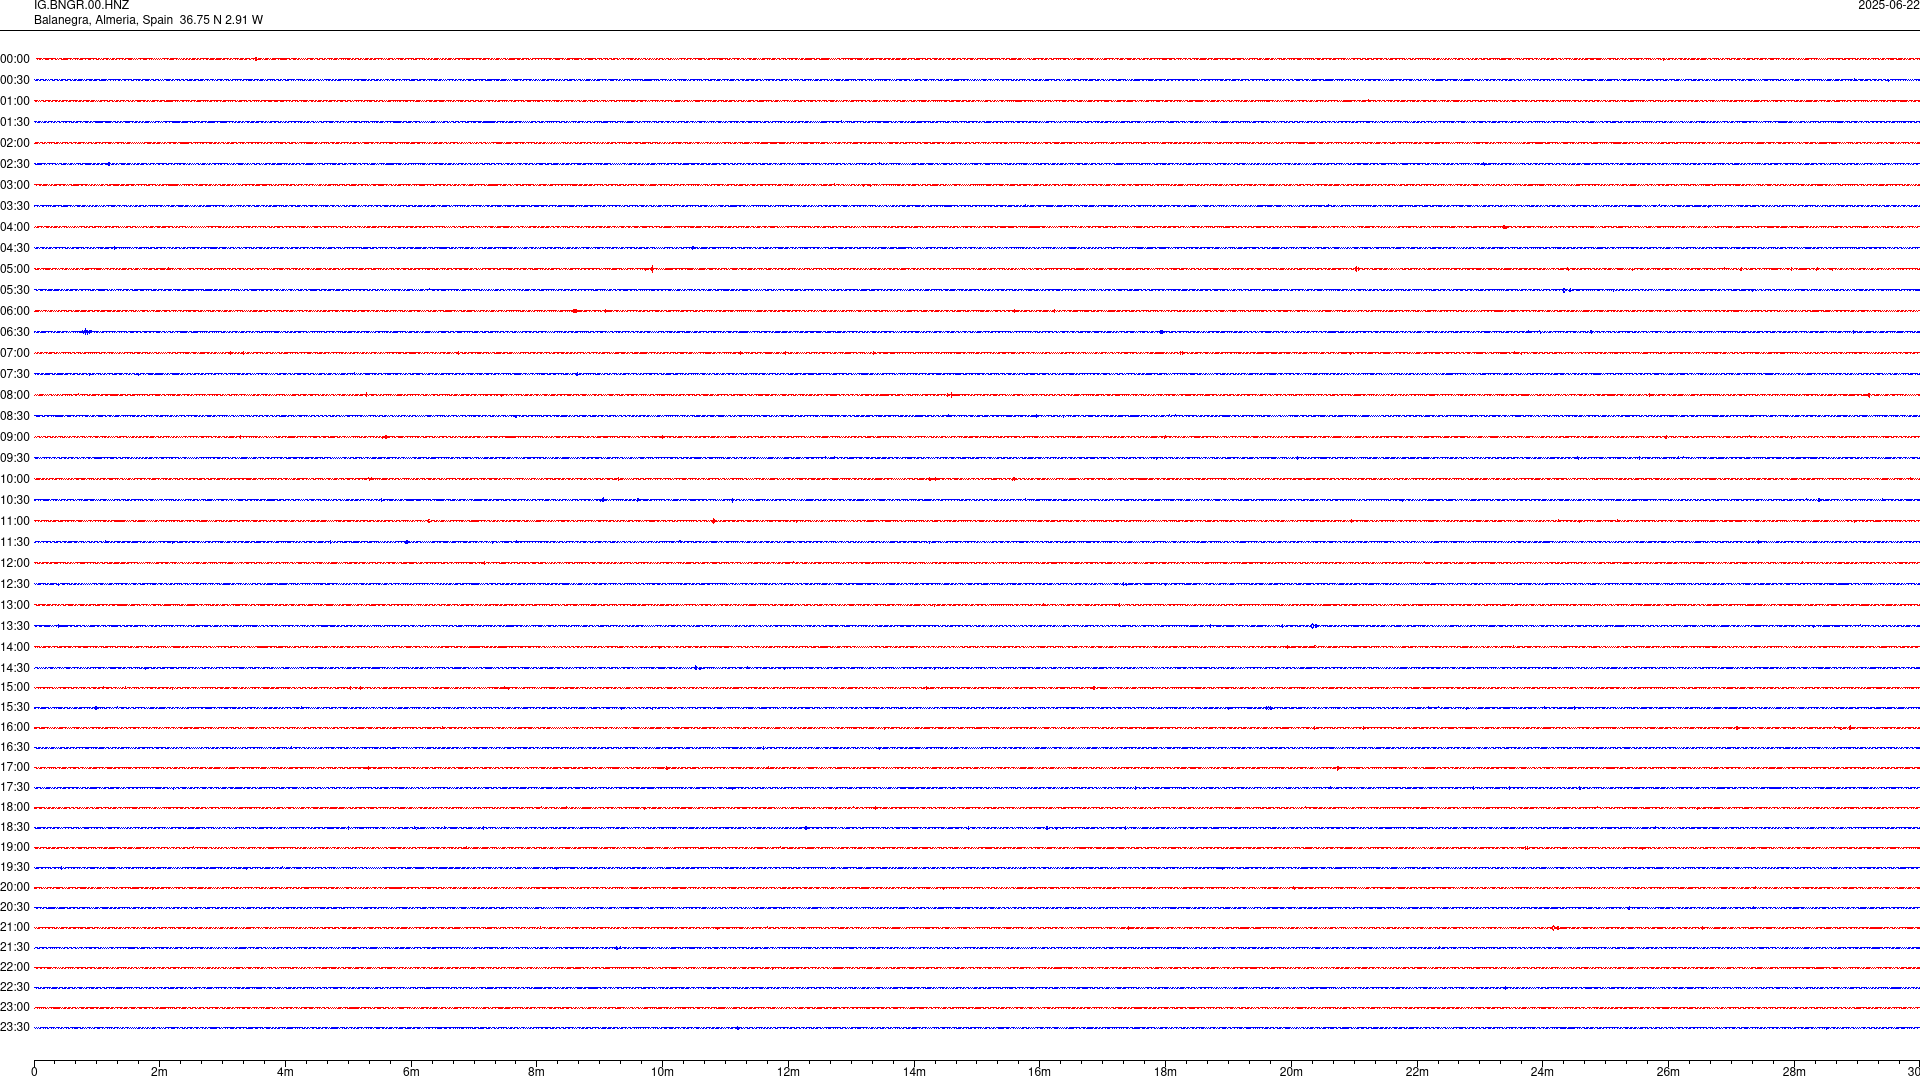
Task: Click the station code IG.BNGR.00.HNZ
Action: click(x=81, y=6)
